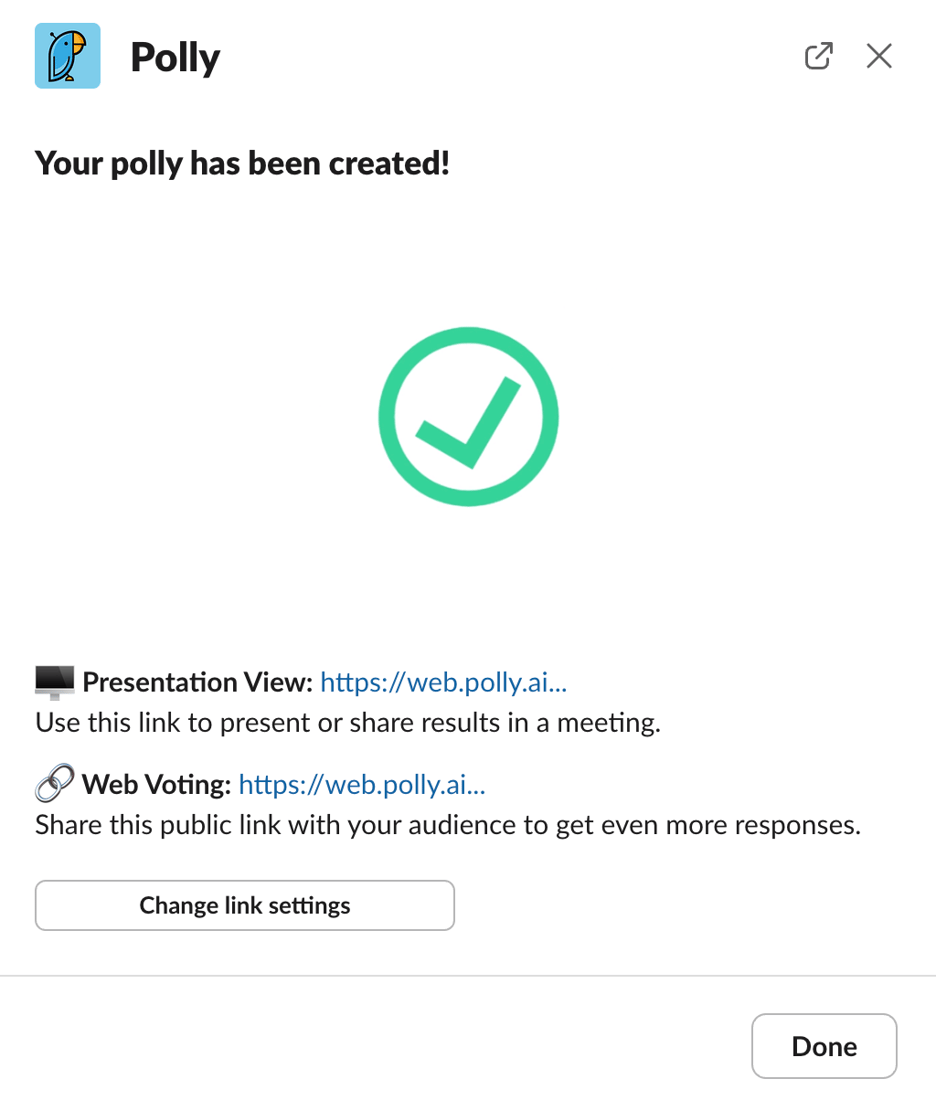This screenshot has height=1100, width=936.
Task: Open the dialog in a new window
Action: tap(818, 56)
